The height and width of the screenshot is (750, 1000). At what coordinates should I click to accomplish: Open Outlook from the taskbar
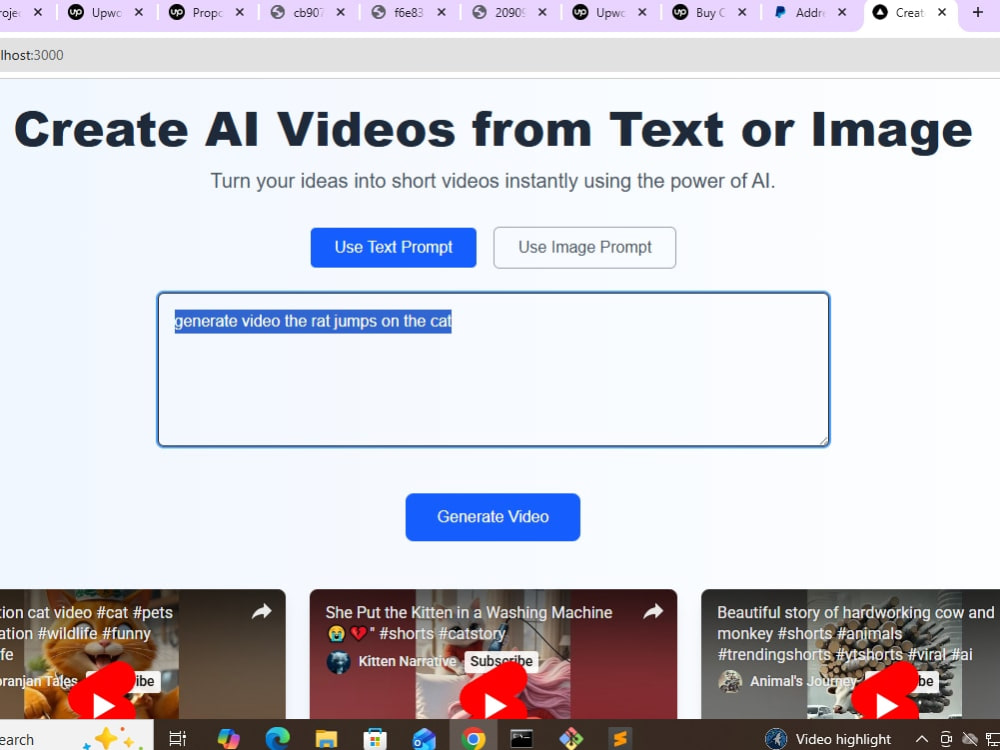pos(423,739)
